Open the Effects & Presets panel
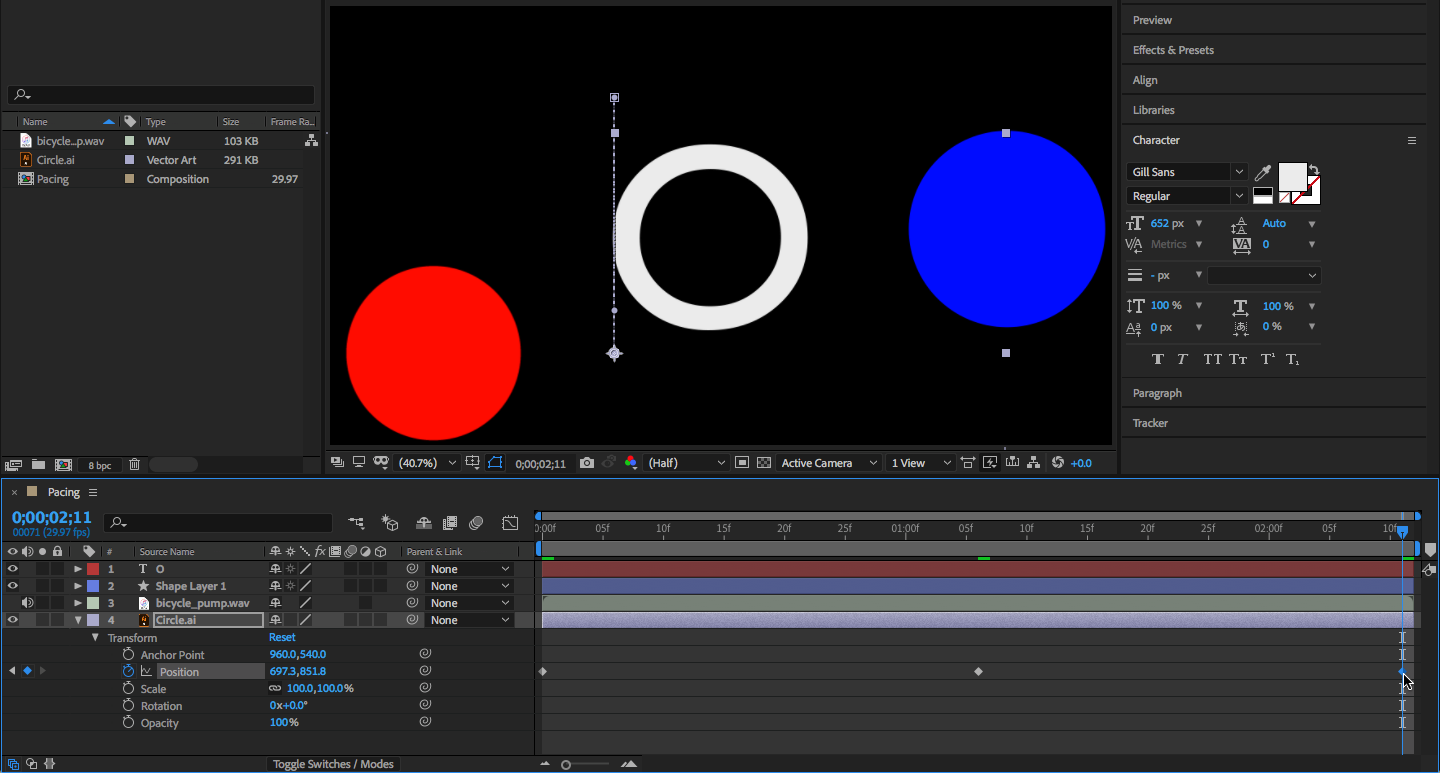Viewport: 1440px width, 773px height. (x=1173, y=50)
